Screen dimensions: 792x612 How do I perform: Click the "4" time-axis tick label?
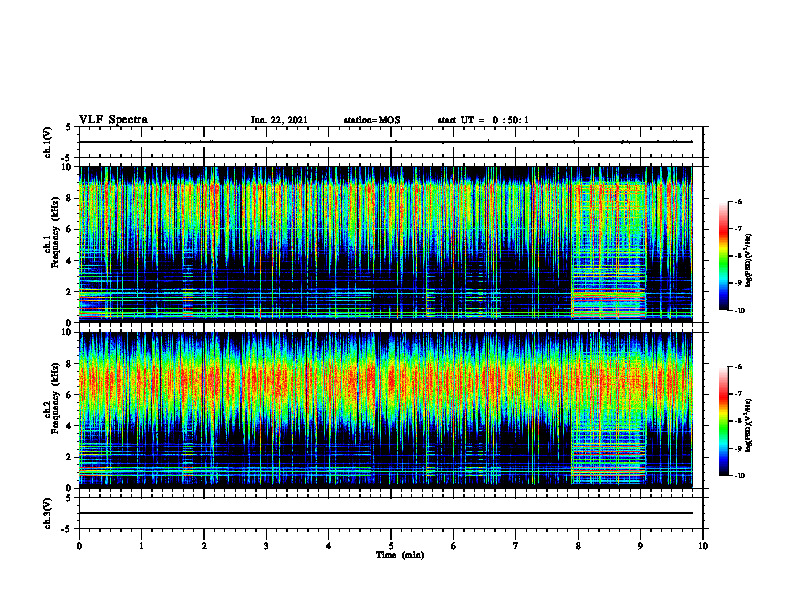tap(329, 545)
